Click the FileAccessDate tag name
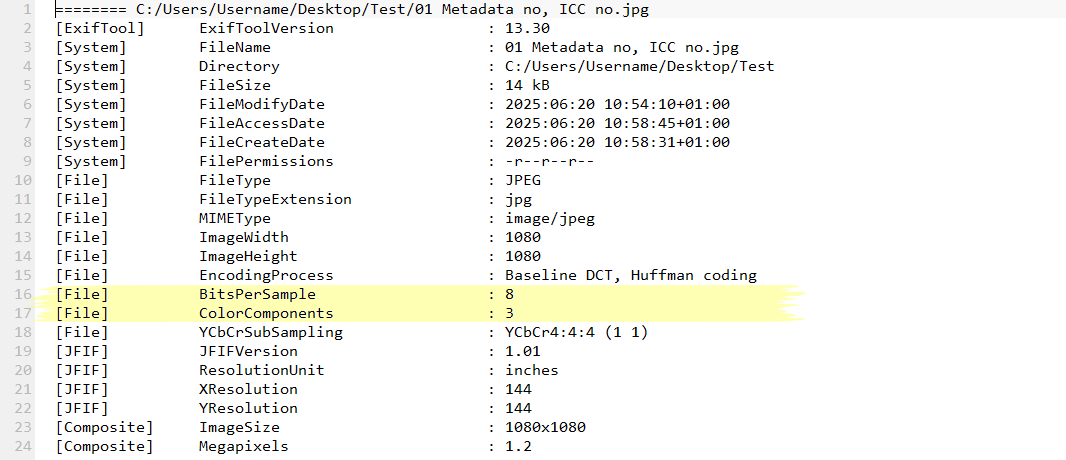This screenshot has width=1066, height=460. pyautogui.click(x=262, y=124)
